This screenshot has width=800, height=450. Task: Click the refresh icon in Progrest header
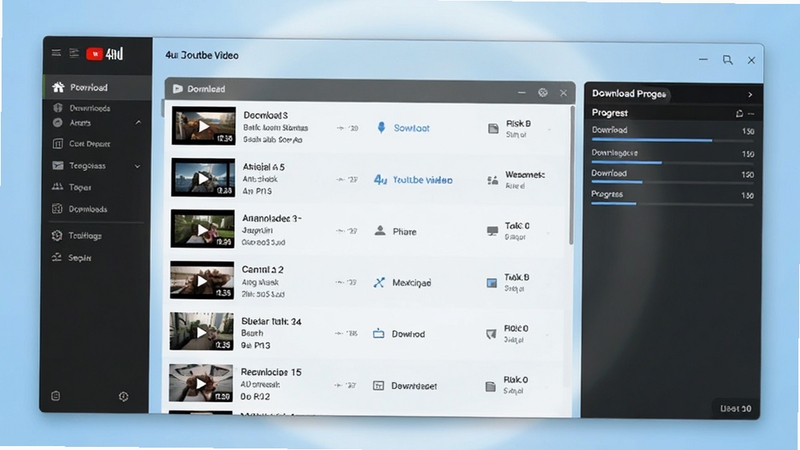[x=739, y=114]
